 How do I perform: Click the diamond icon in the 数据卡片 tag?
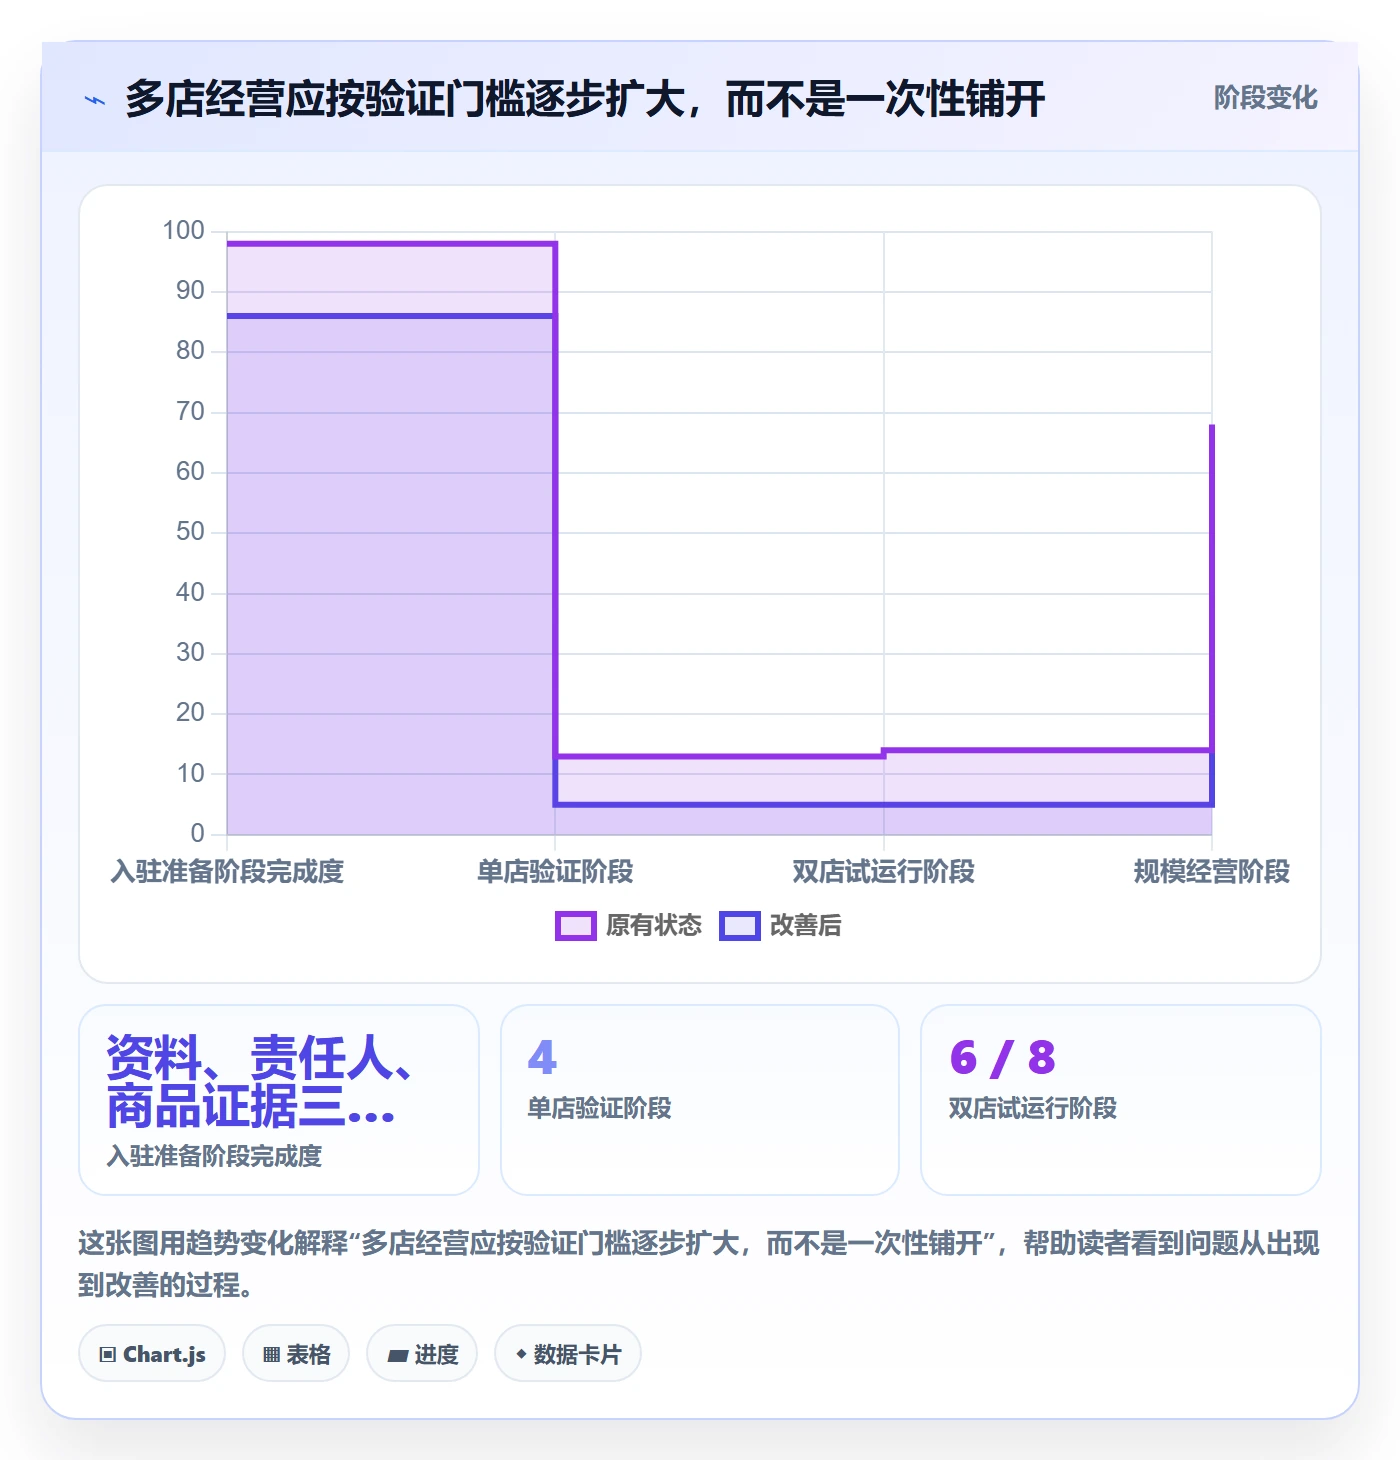pos(521,1354)
